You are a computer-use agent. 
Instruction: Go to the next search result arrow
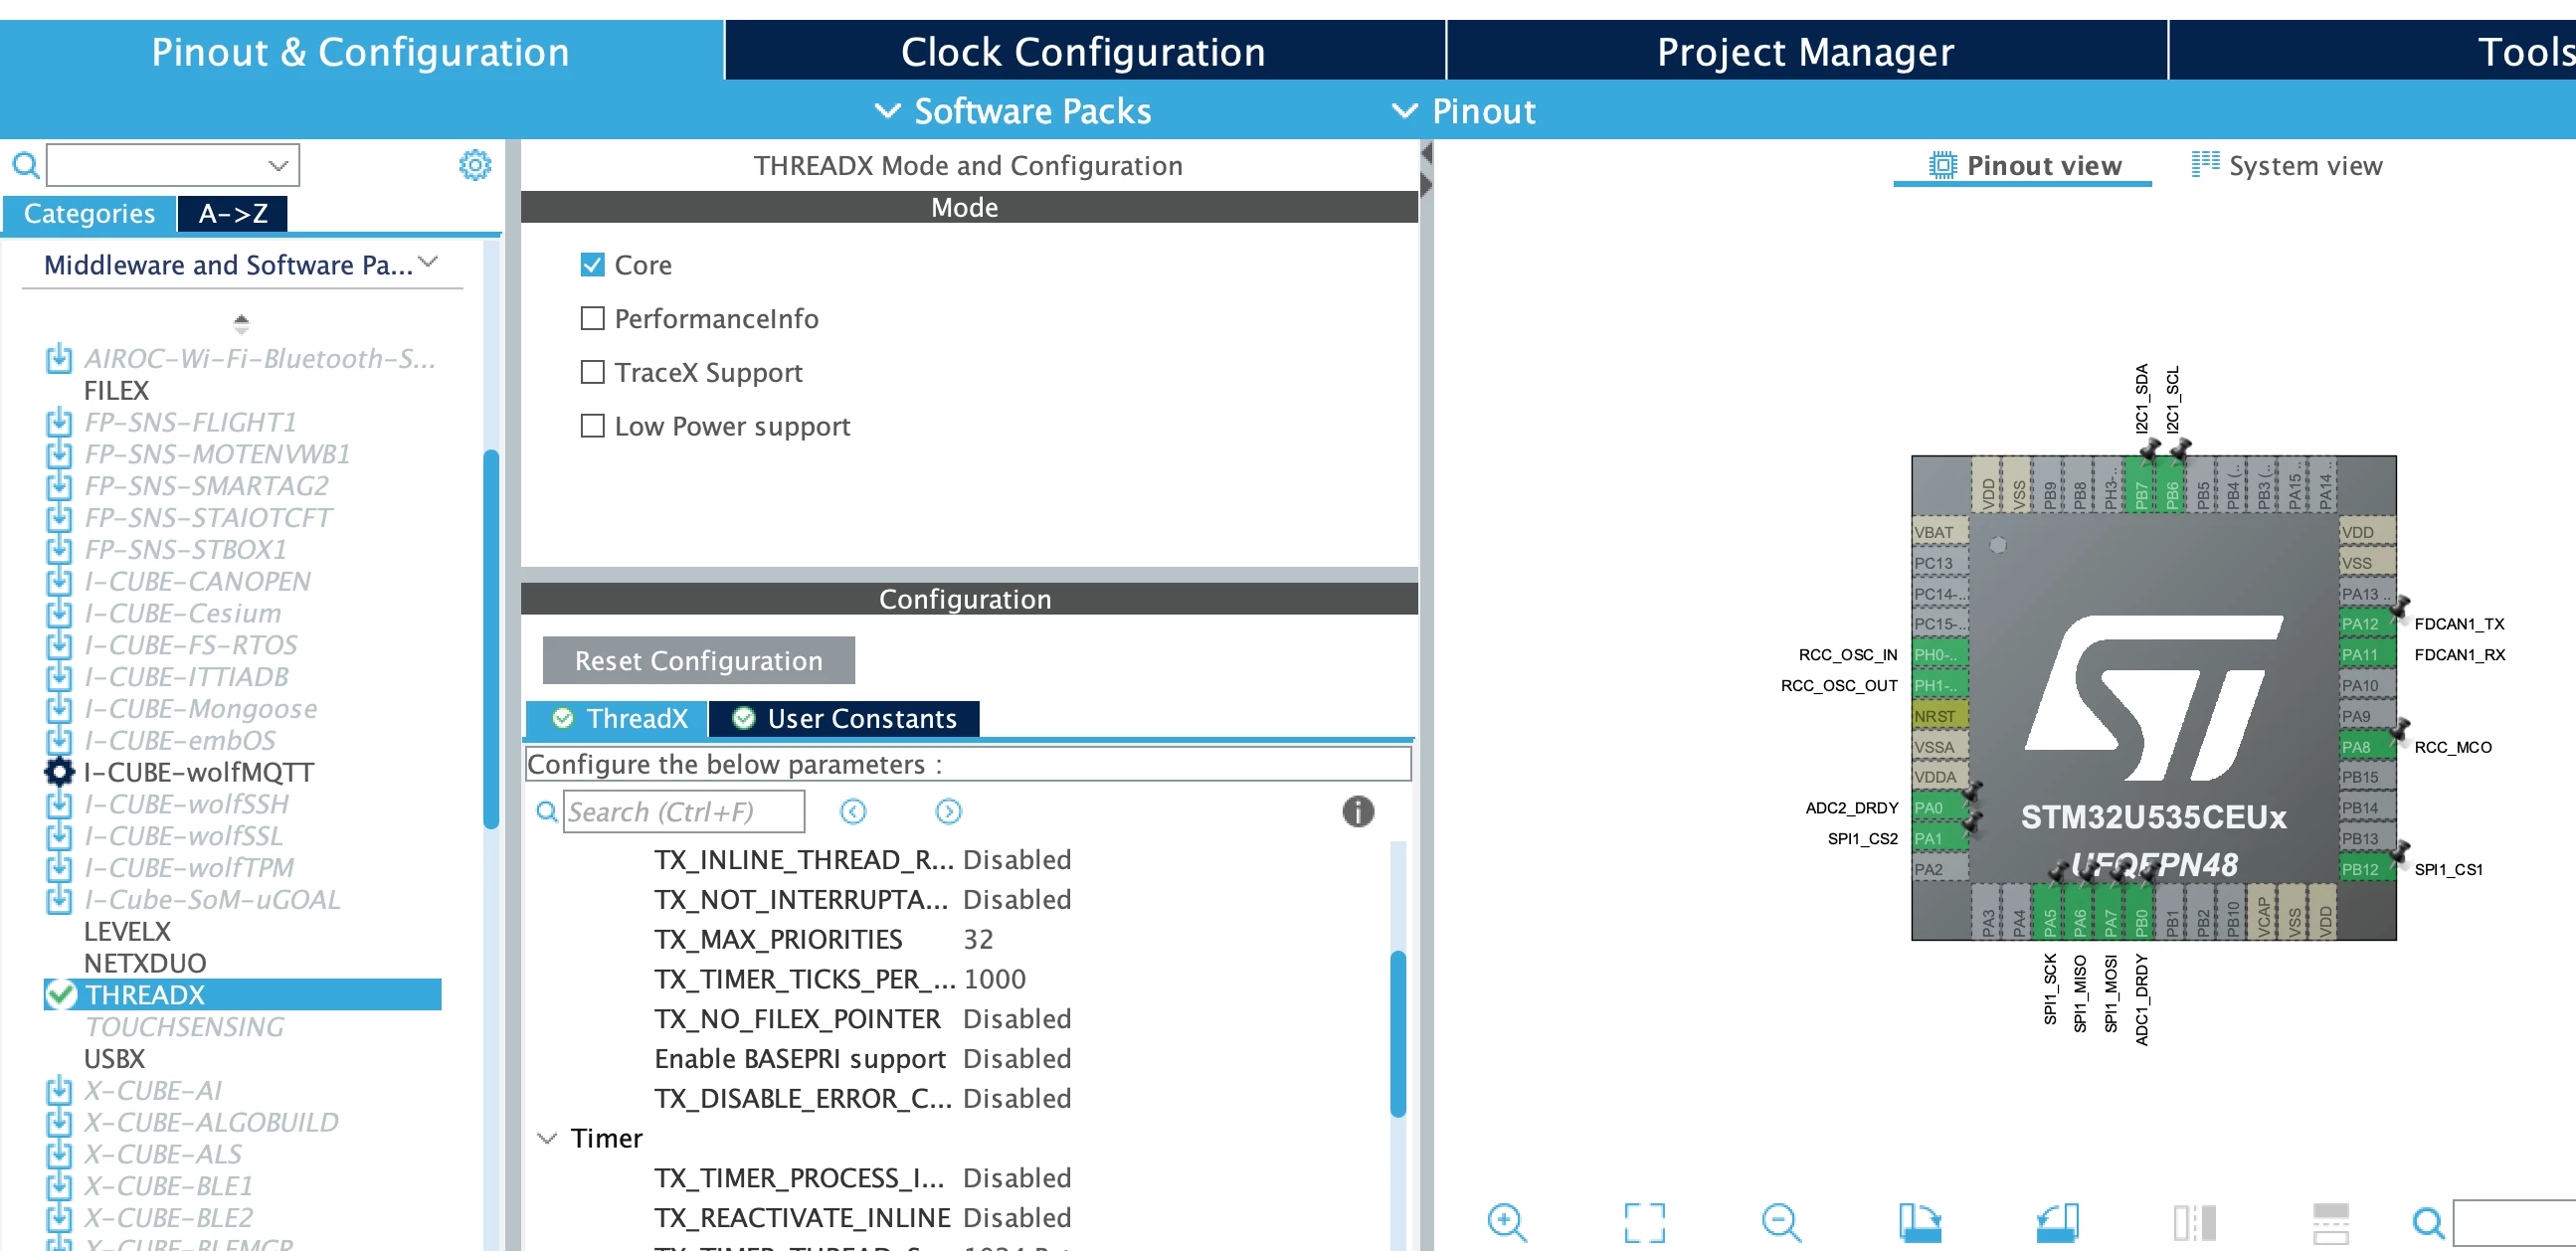click(948, 811)
